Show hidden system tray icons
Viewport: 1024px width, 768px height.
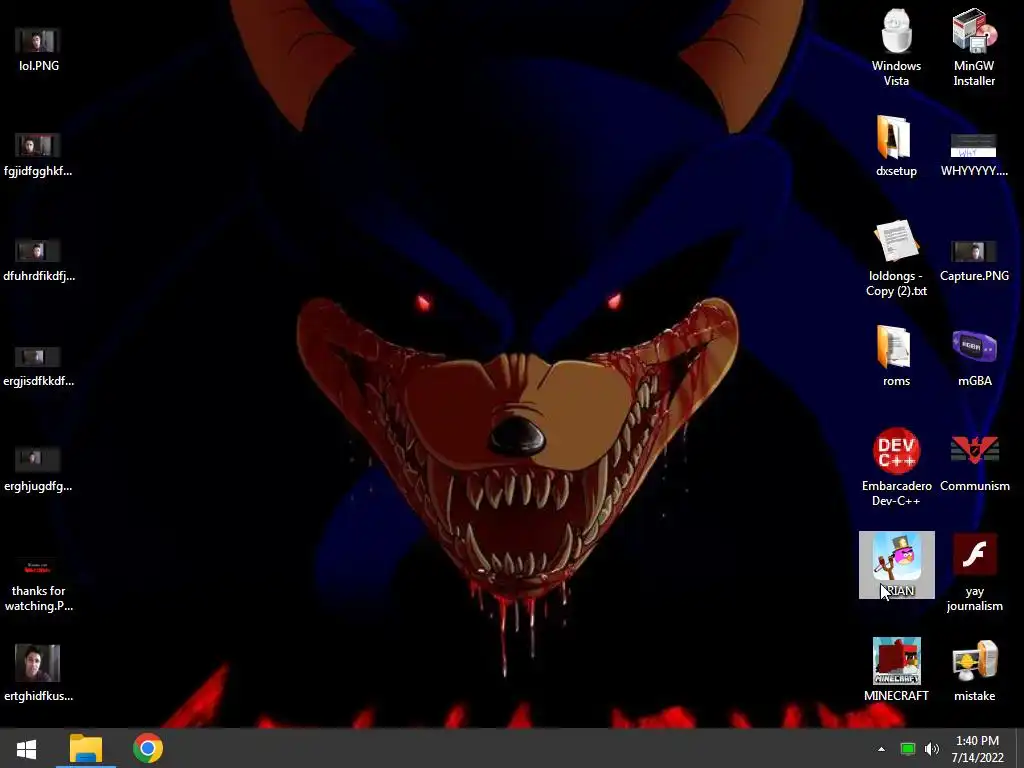click(x=881, y=749)
